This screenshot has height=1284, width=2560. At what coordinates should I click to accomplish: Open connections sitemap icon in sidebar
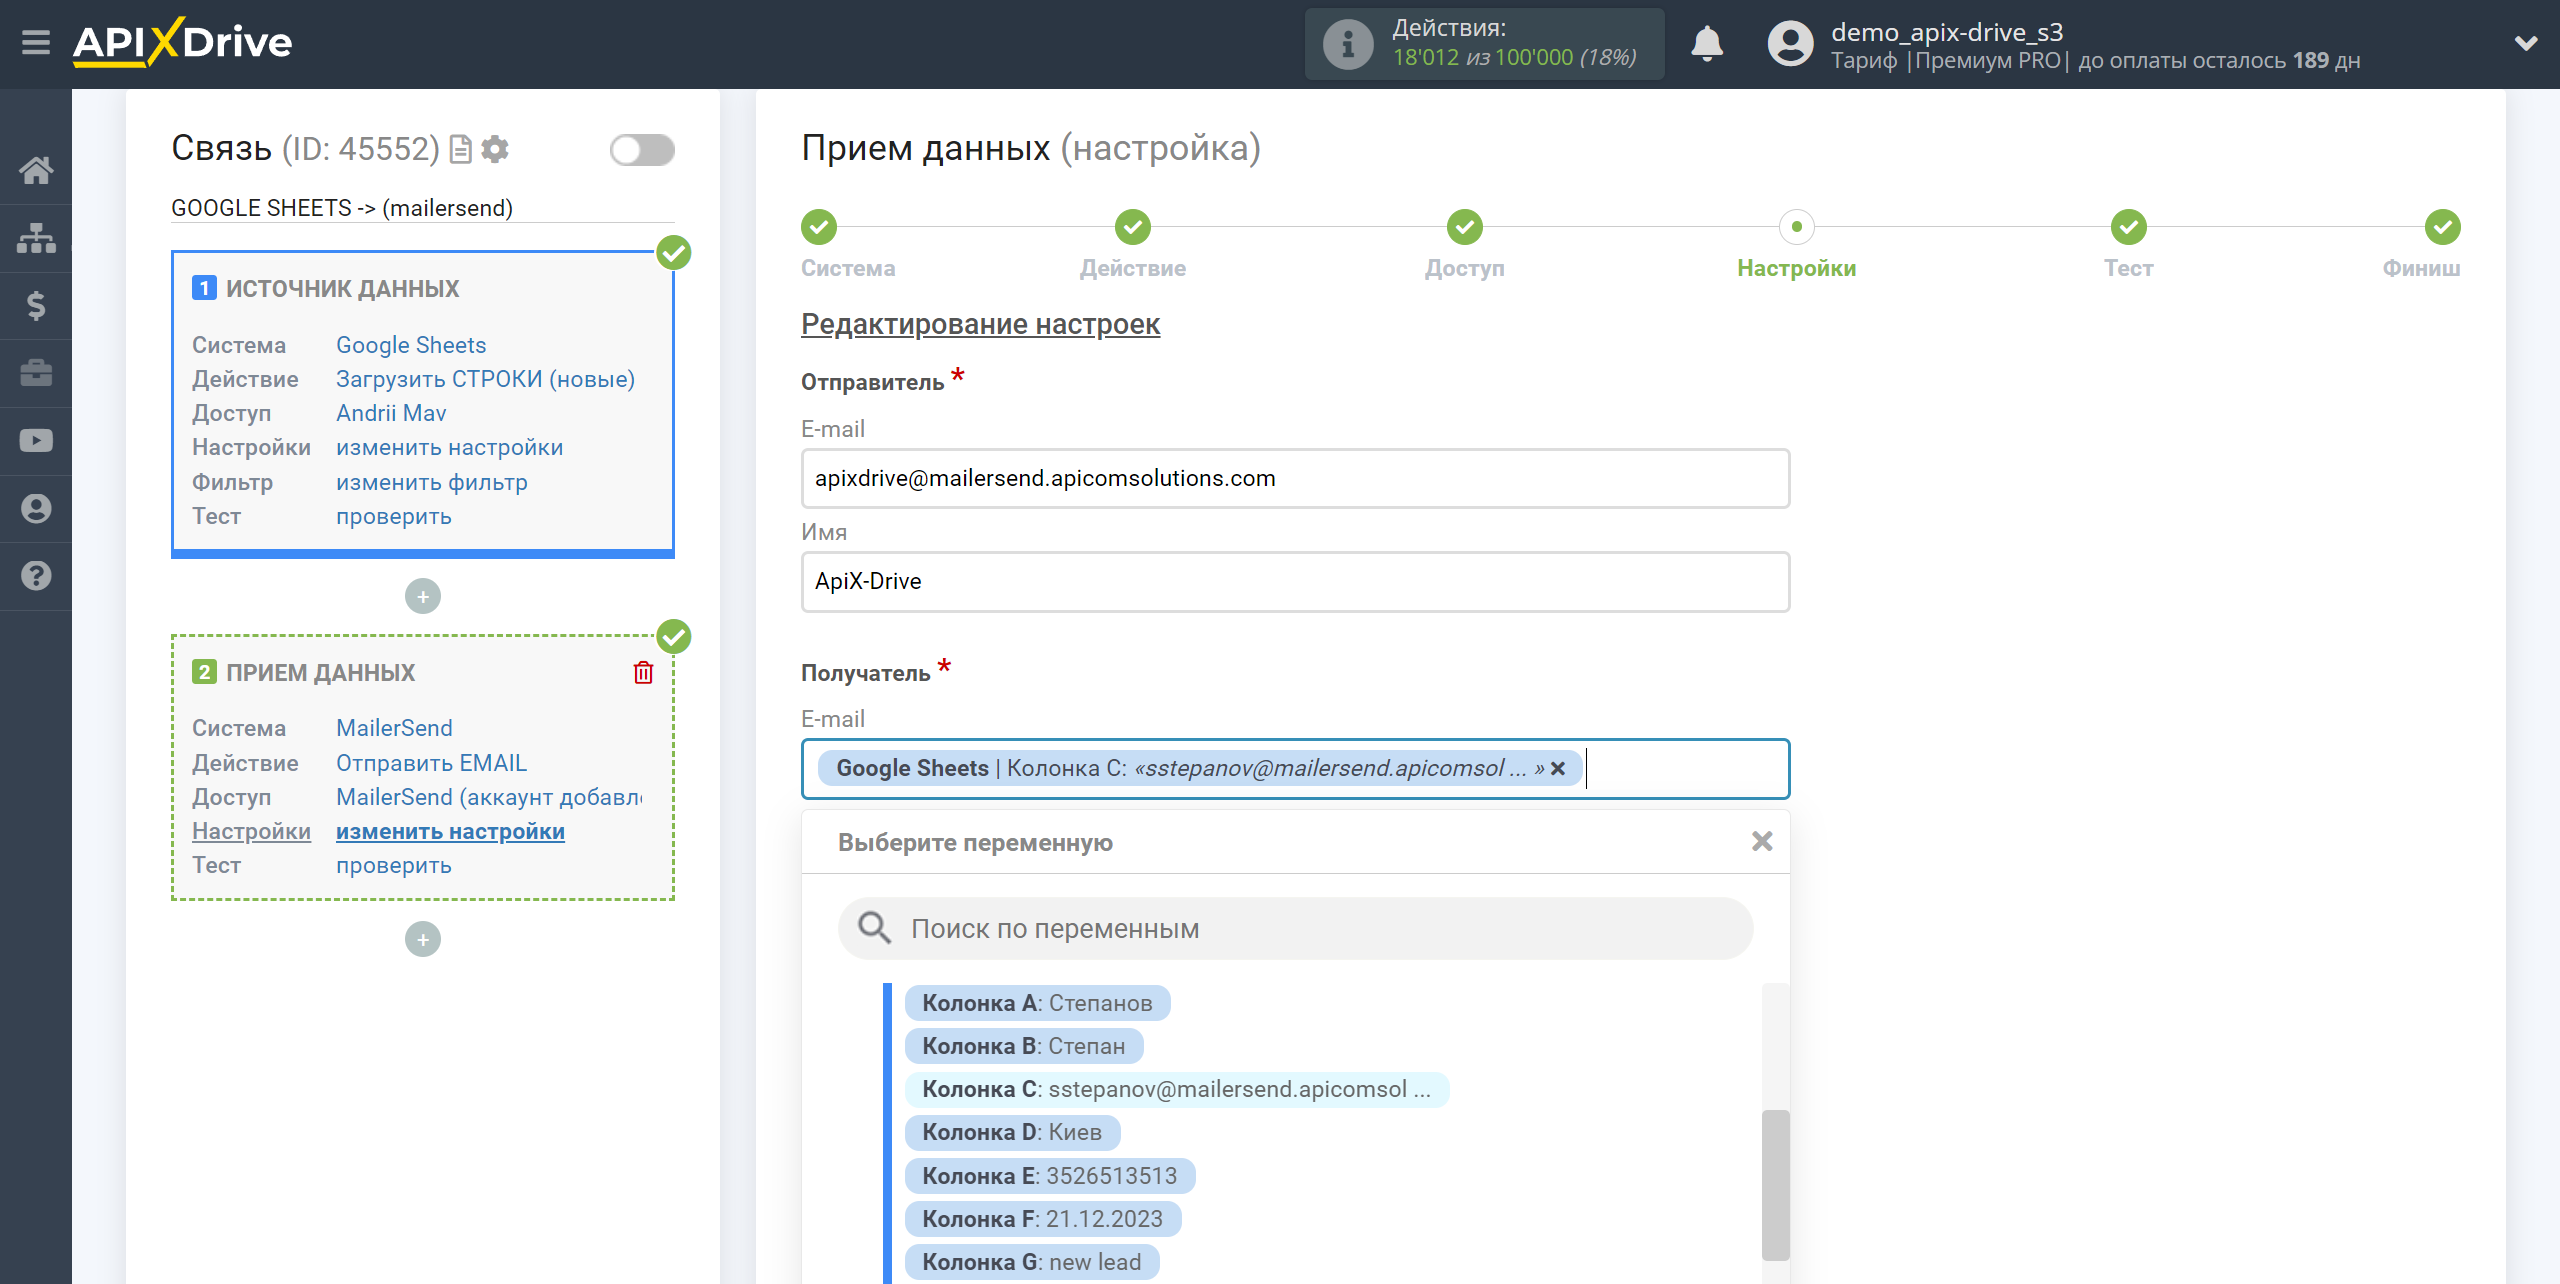tap(36, 238)
